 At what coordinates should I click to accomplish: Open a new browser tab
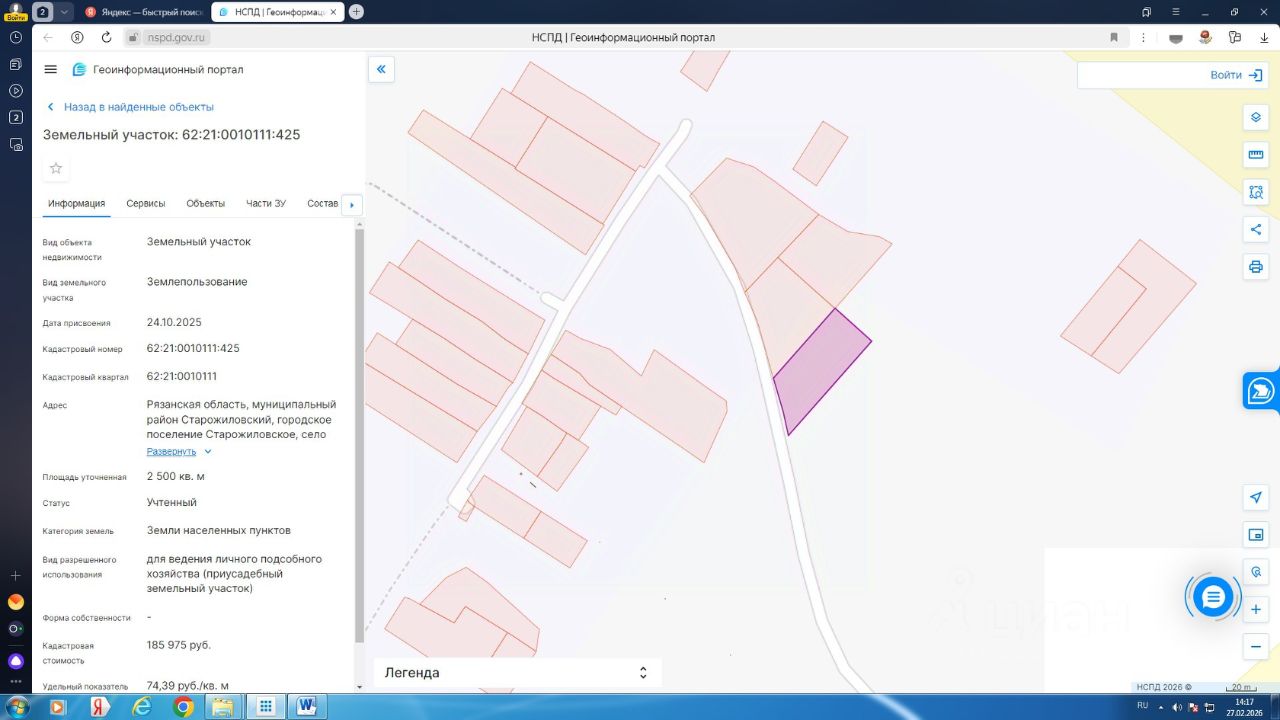(356, 12)
